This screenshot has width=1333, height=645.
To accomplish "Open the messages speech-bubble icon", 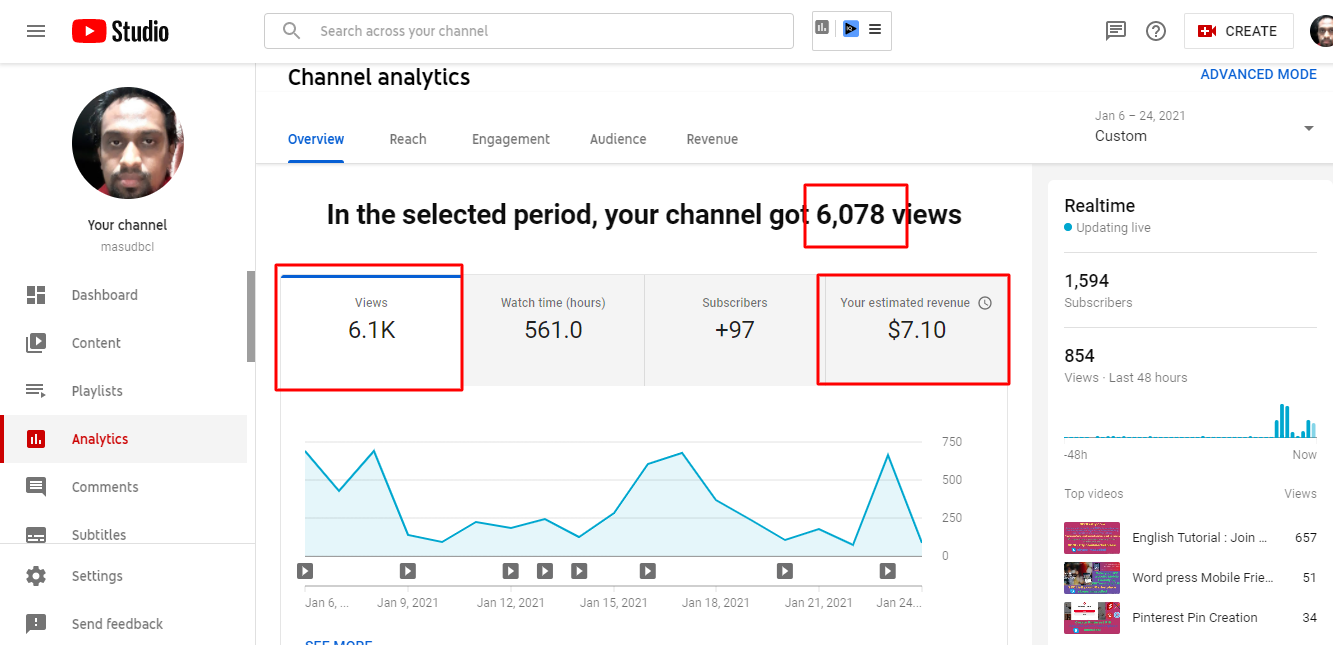I will pos(1116,31).
